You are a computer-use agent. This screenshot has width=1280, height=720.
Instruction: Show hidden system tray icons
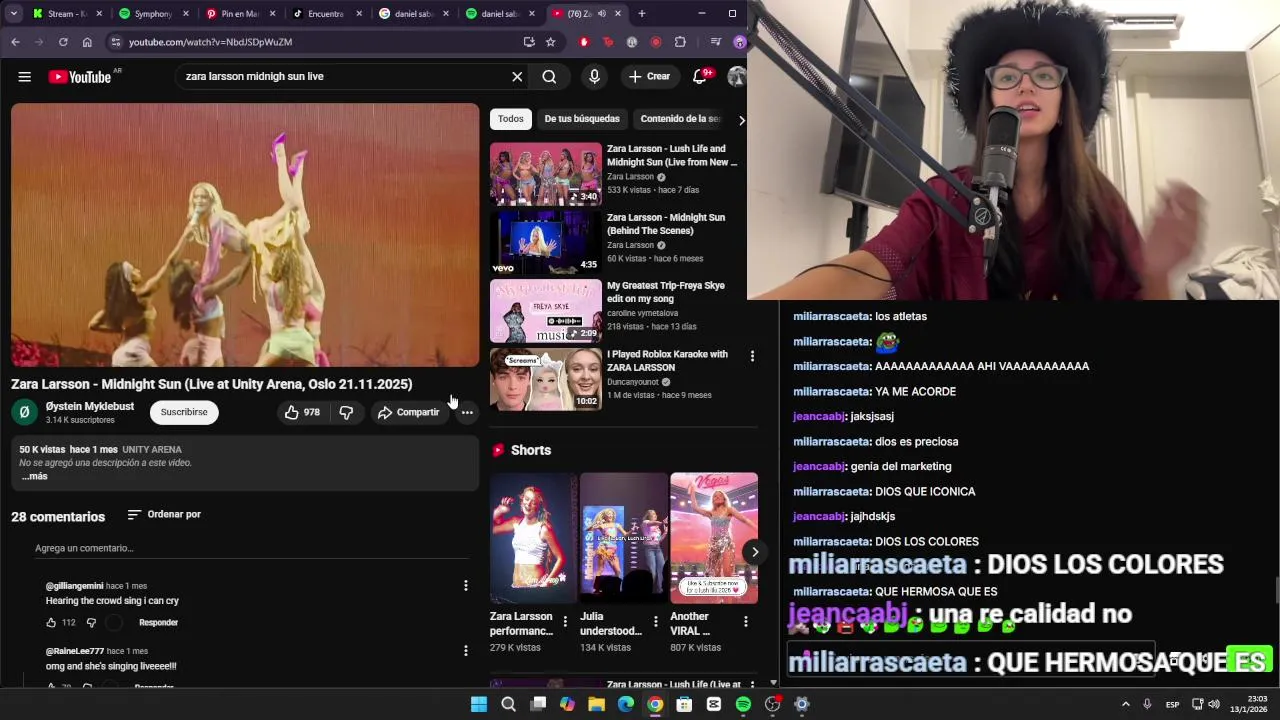click(1125, 704)
